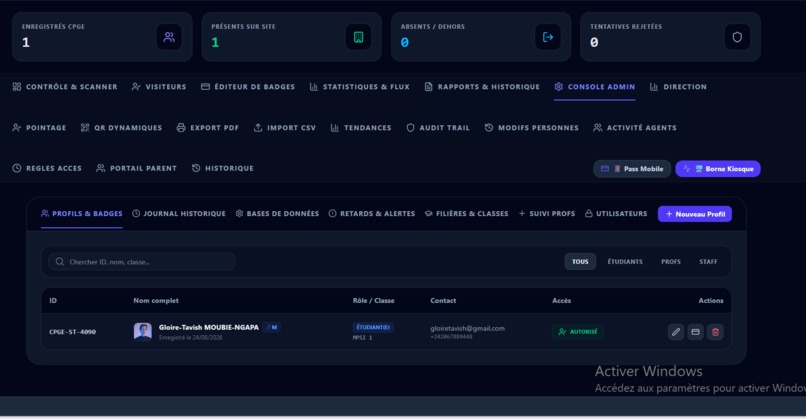Open QR Dynamiques section
The width and height of the screenshot is (806, 419).
click(121, 127)
